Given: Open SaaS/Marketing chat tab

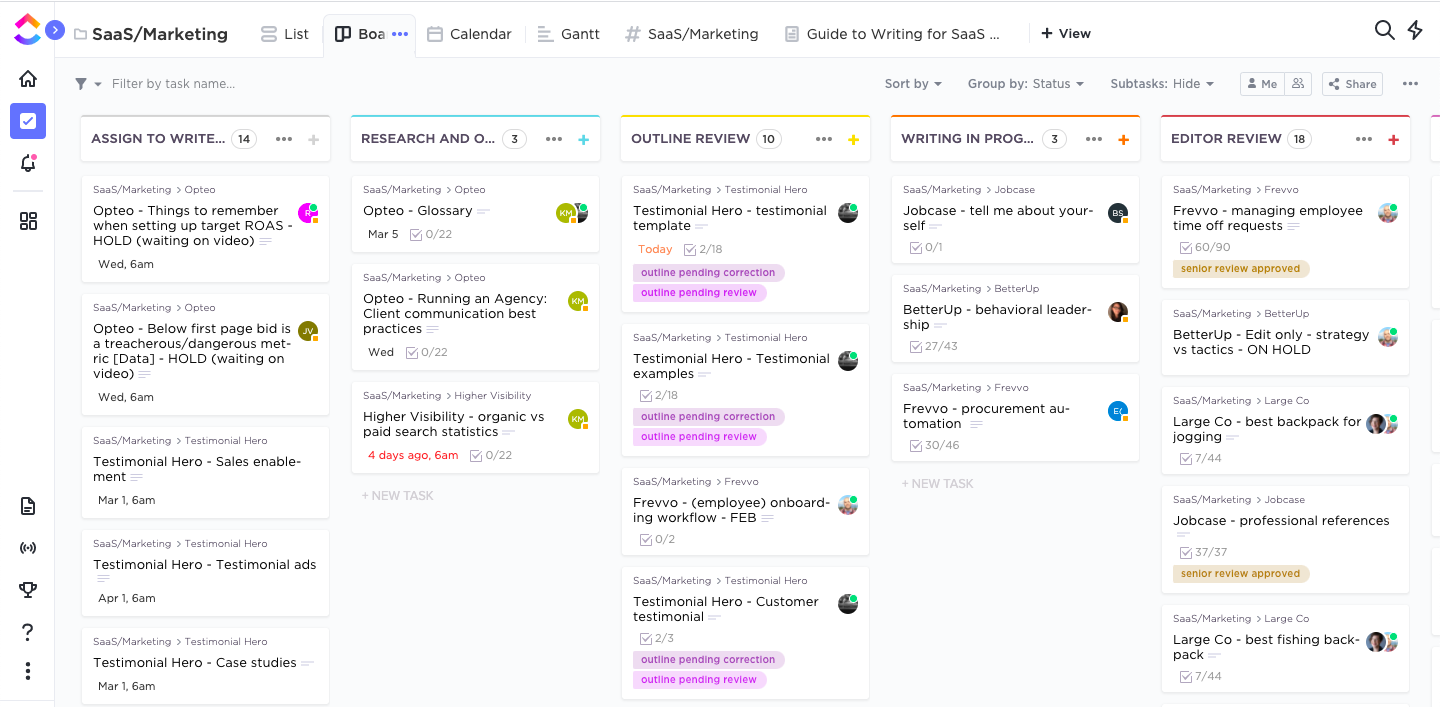Looking at the screenshot, I should click(x=691, y=34).
